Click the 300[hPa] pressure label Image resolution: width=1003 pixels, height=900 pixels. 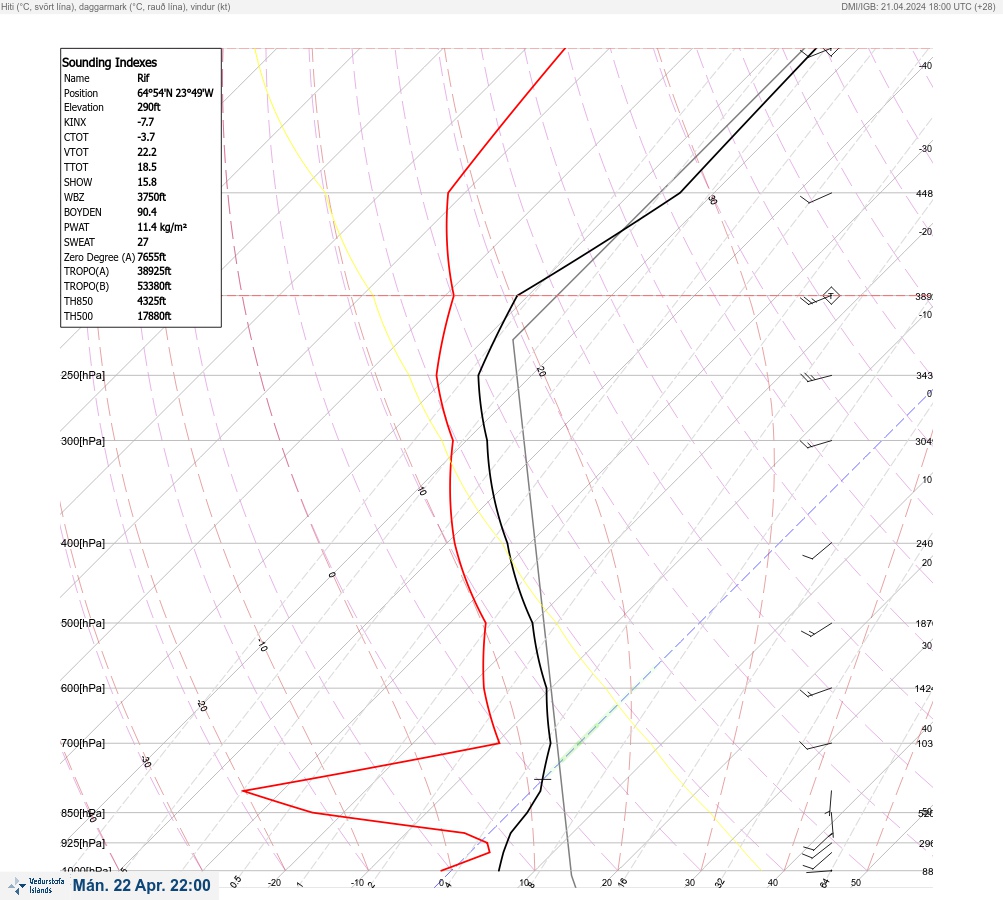pos(83,441)
